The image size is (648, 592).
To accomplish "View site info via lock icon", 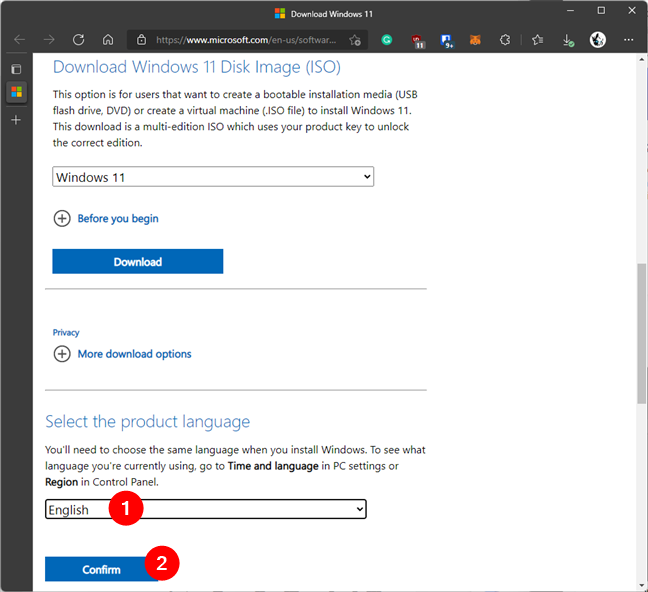I will [141, 40].
